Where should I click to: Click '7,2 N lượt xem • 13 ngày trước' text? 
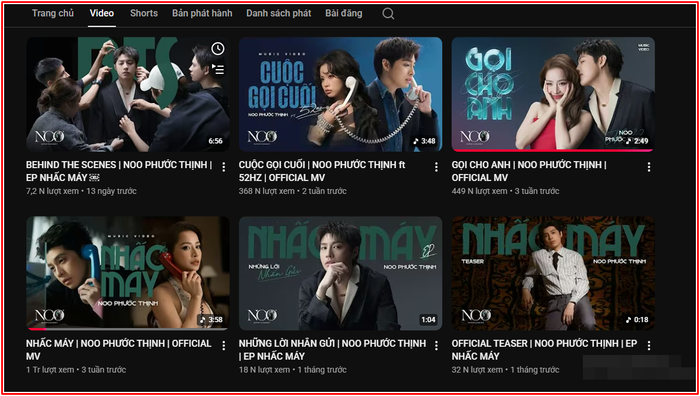click(81, 191)
